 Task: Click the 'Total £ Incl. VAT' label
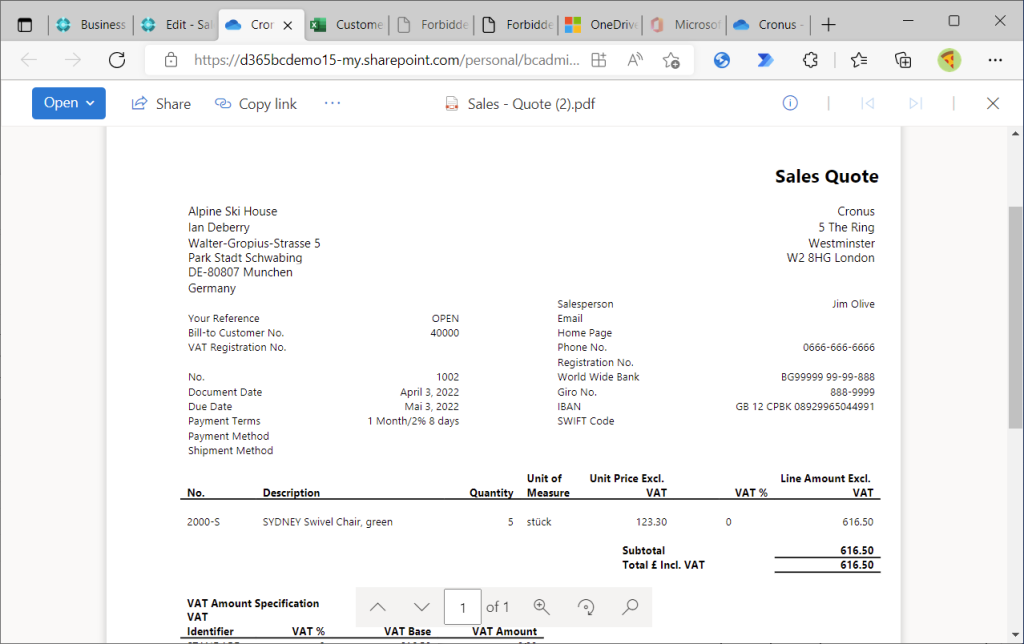click(x=664, y=565)
